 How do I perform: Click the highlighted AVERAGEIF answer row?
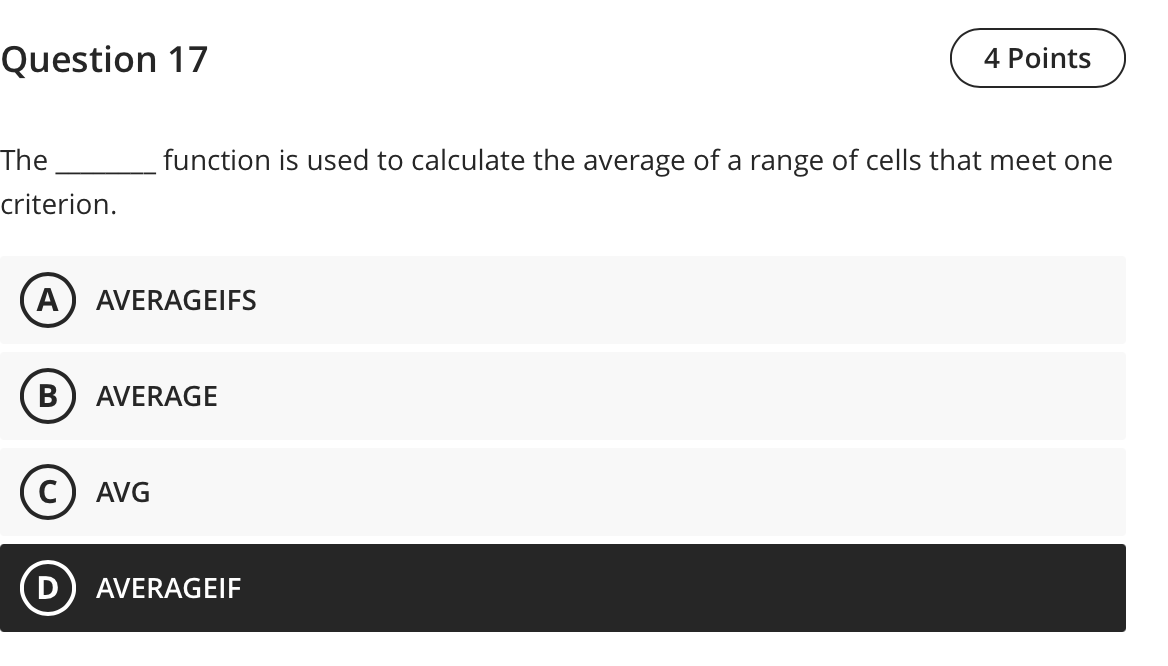(x=563, y=588)
